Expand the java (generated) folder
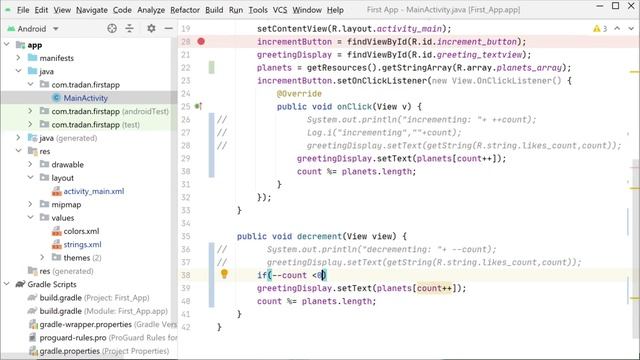 [x=18, y=138]
